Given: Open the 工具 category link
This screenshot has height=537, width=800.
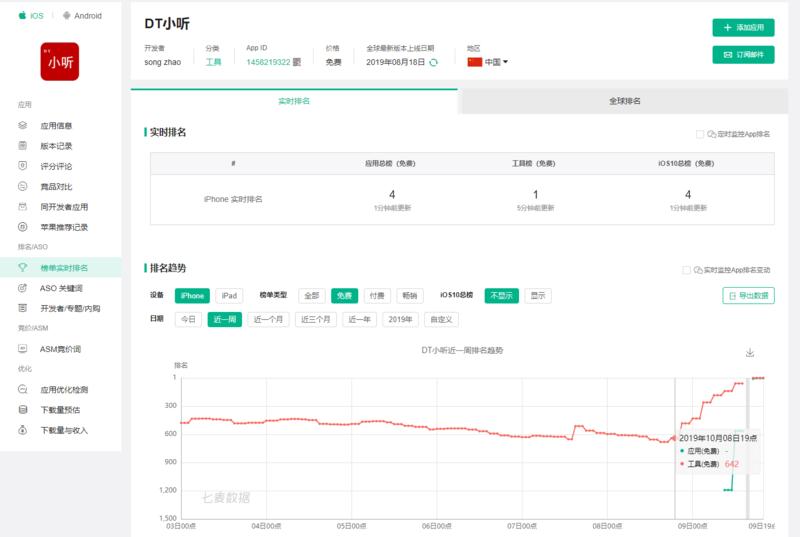Looking at the screenshot, I should tap(213, 62).
